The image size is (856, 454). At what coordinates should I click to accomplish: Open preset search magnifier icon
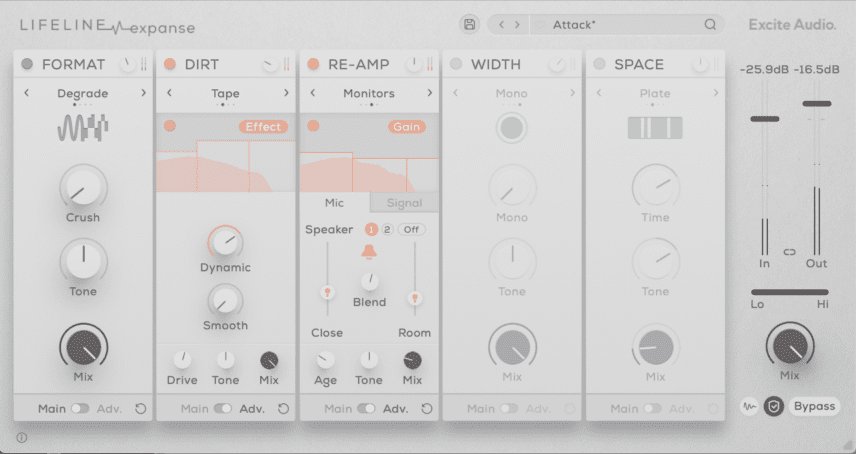[x=710, y=25]
